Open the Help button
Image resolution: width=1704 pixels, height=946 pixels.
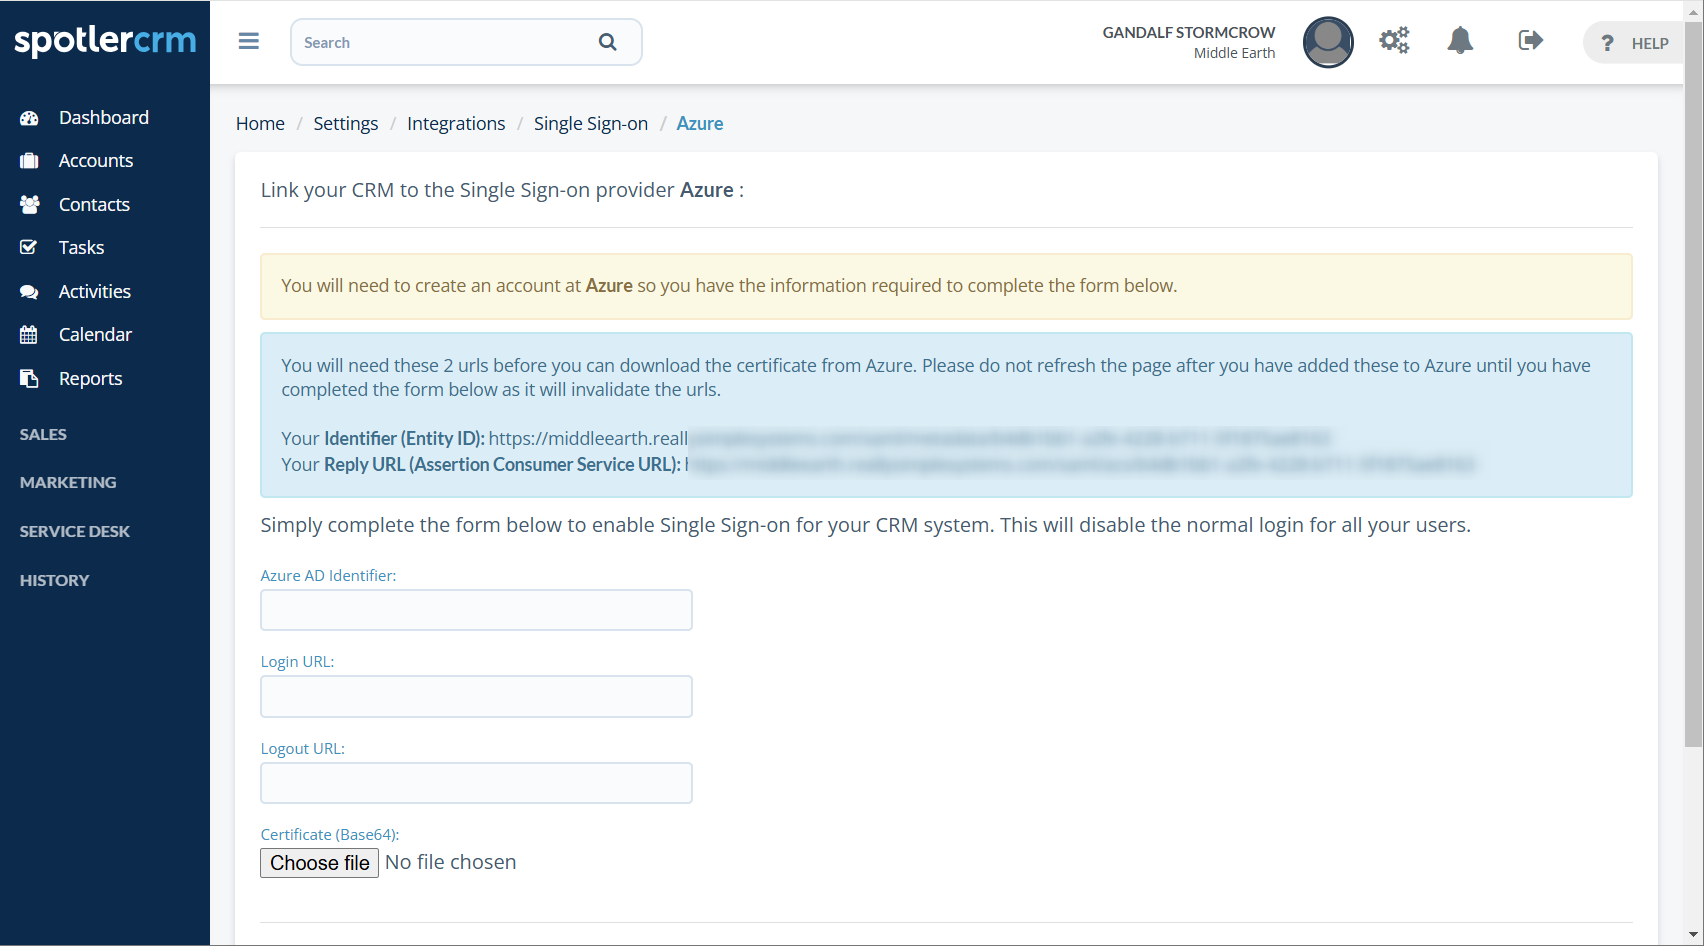pyautogui.click(x=1634, y=43)
